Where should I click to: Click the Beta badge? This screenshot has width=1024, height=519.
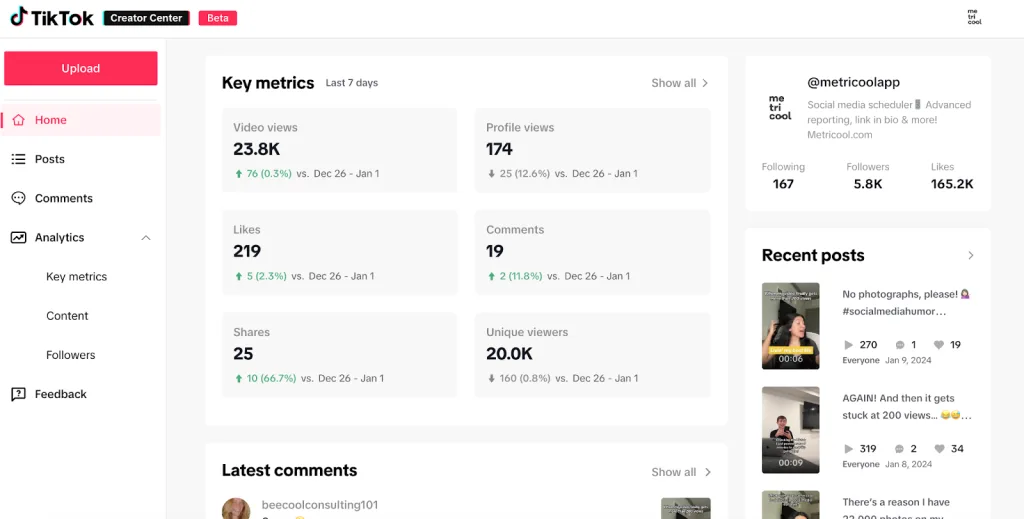point(217,18)
